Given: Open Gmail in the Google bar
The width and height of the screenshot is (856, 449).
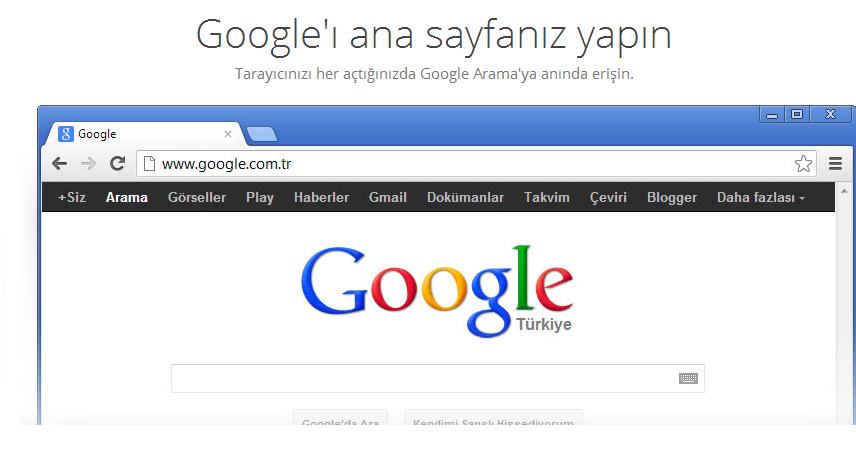Looking at the screenshot, I should pyautogui.click(x=388, y=197).
